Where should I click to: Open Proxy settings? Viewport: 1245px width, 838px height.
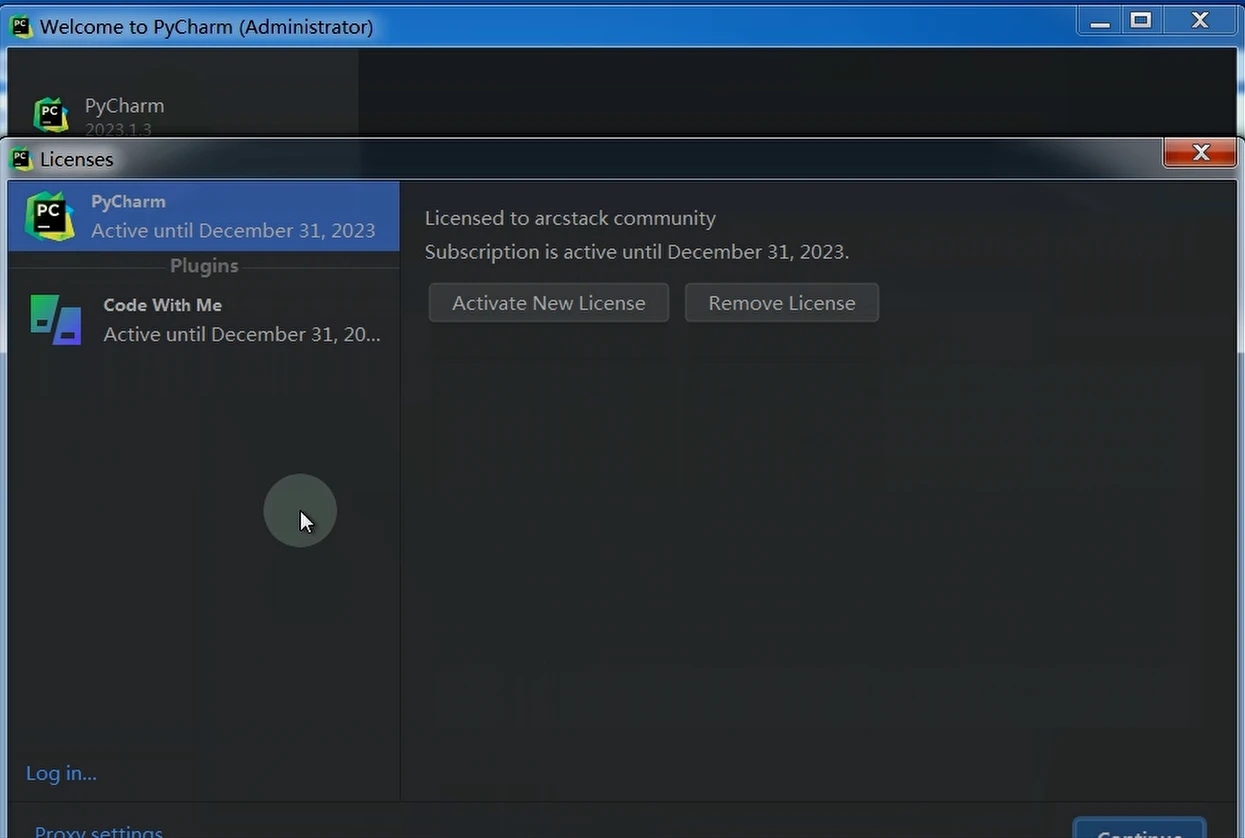(x=97, y=830)
